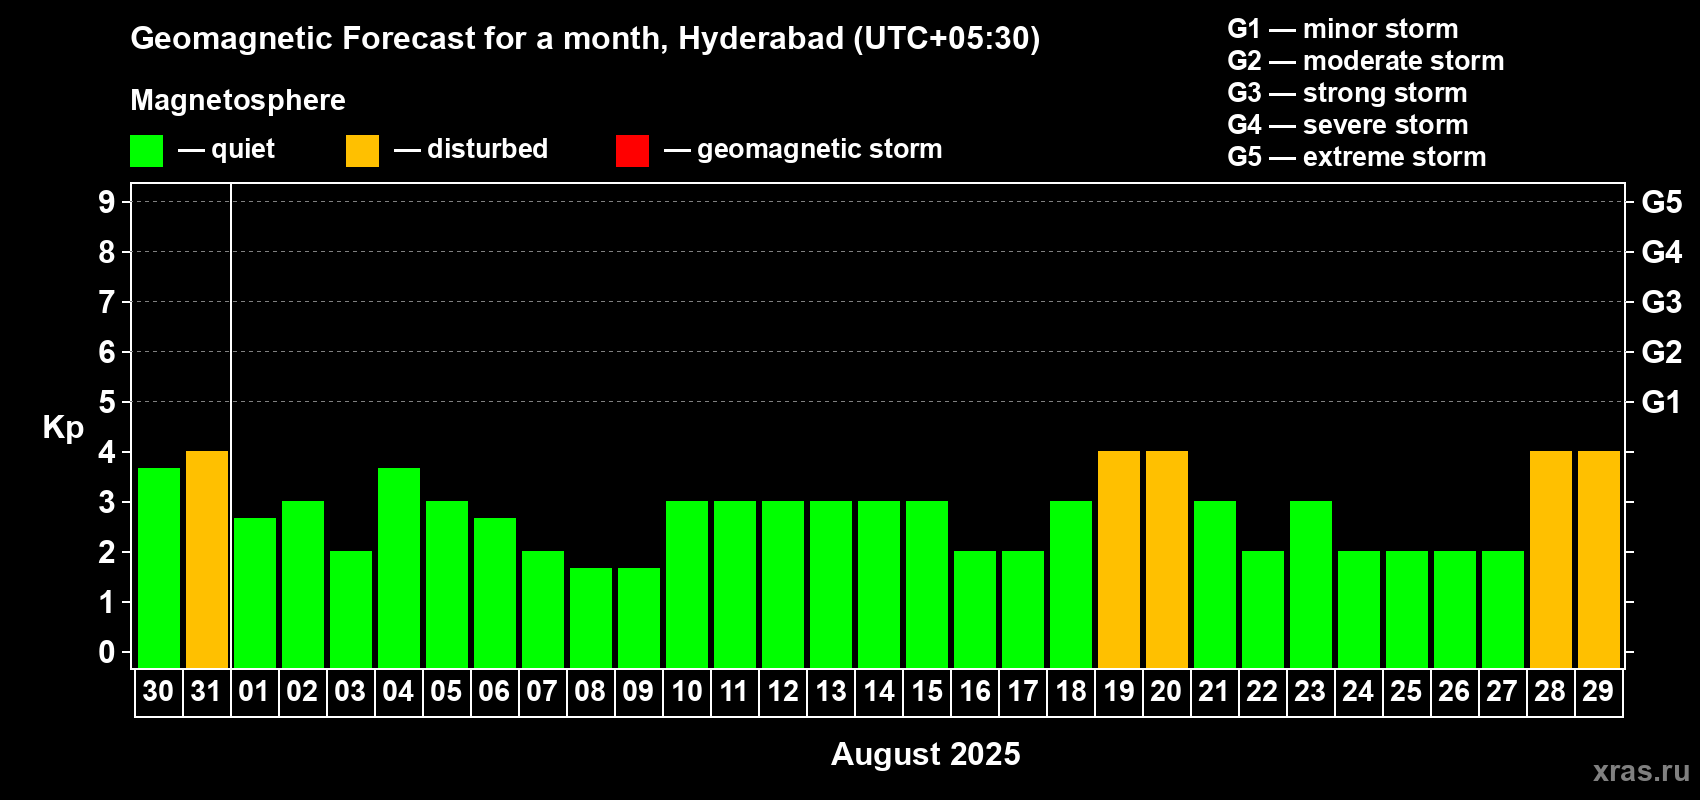Click date label '15' on x-axis
Viewport: 1700px width, 800px height.
click(x=927, y=692)
